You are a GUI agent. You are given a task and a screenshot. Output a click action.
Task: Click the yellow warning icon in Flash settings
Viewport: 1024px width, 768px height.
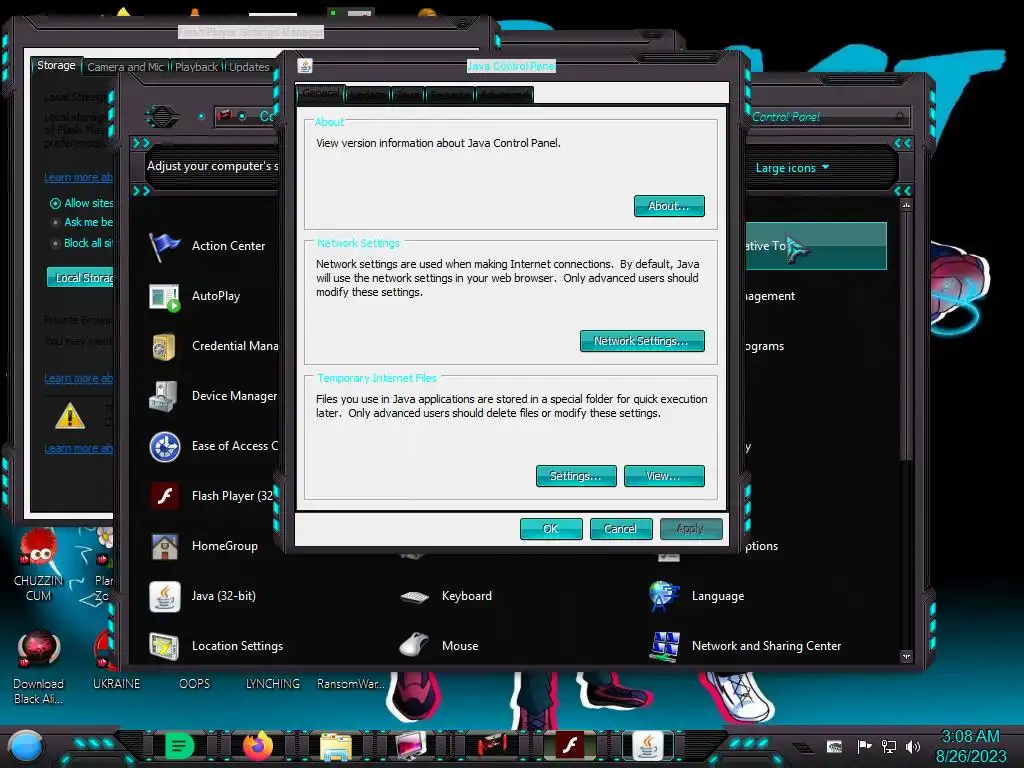[70, 417]
